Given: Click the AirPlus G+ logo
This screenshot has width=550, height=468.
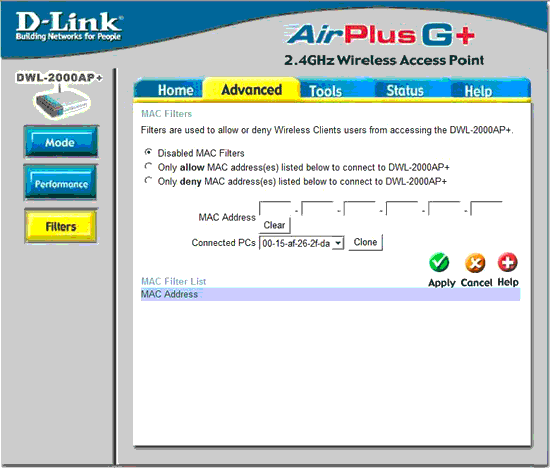Looking at the screenshot, I should tap(380, 35).
